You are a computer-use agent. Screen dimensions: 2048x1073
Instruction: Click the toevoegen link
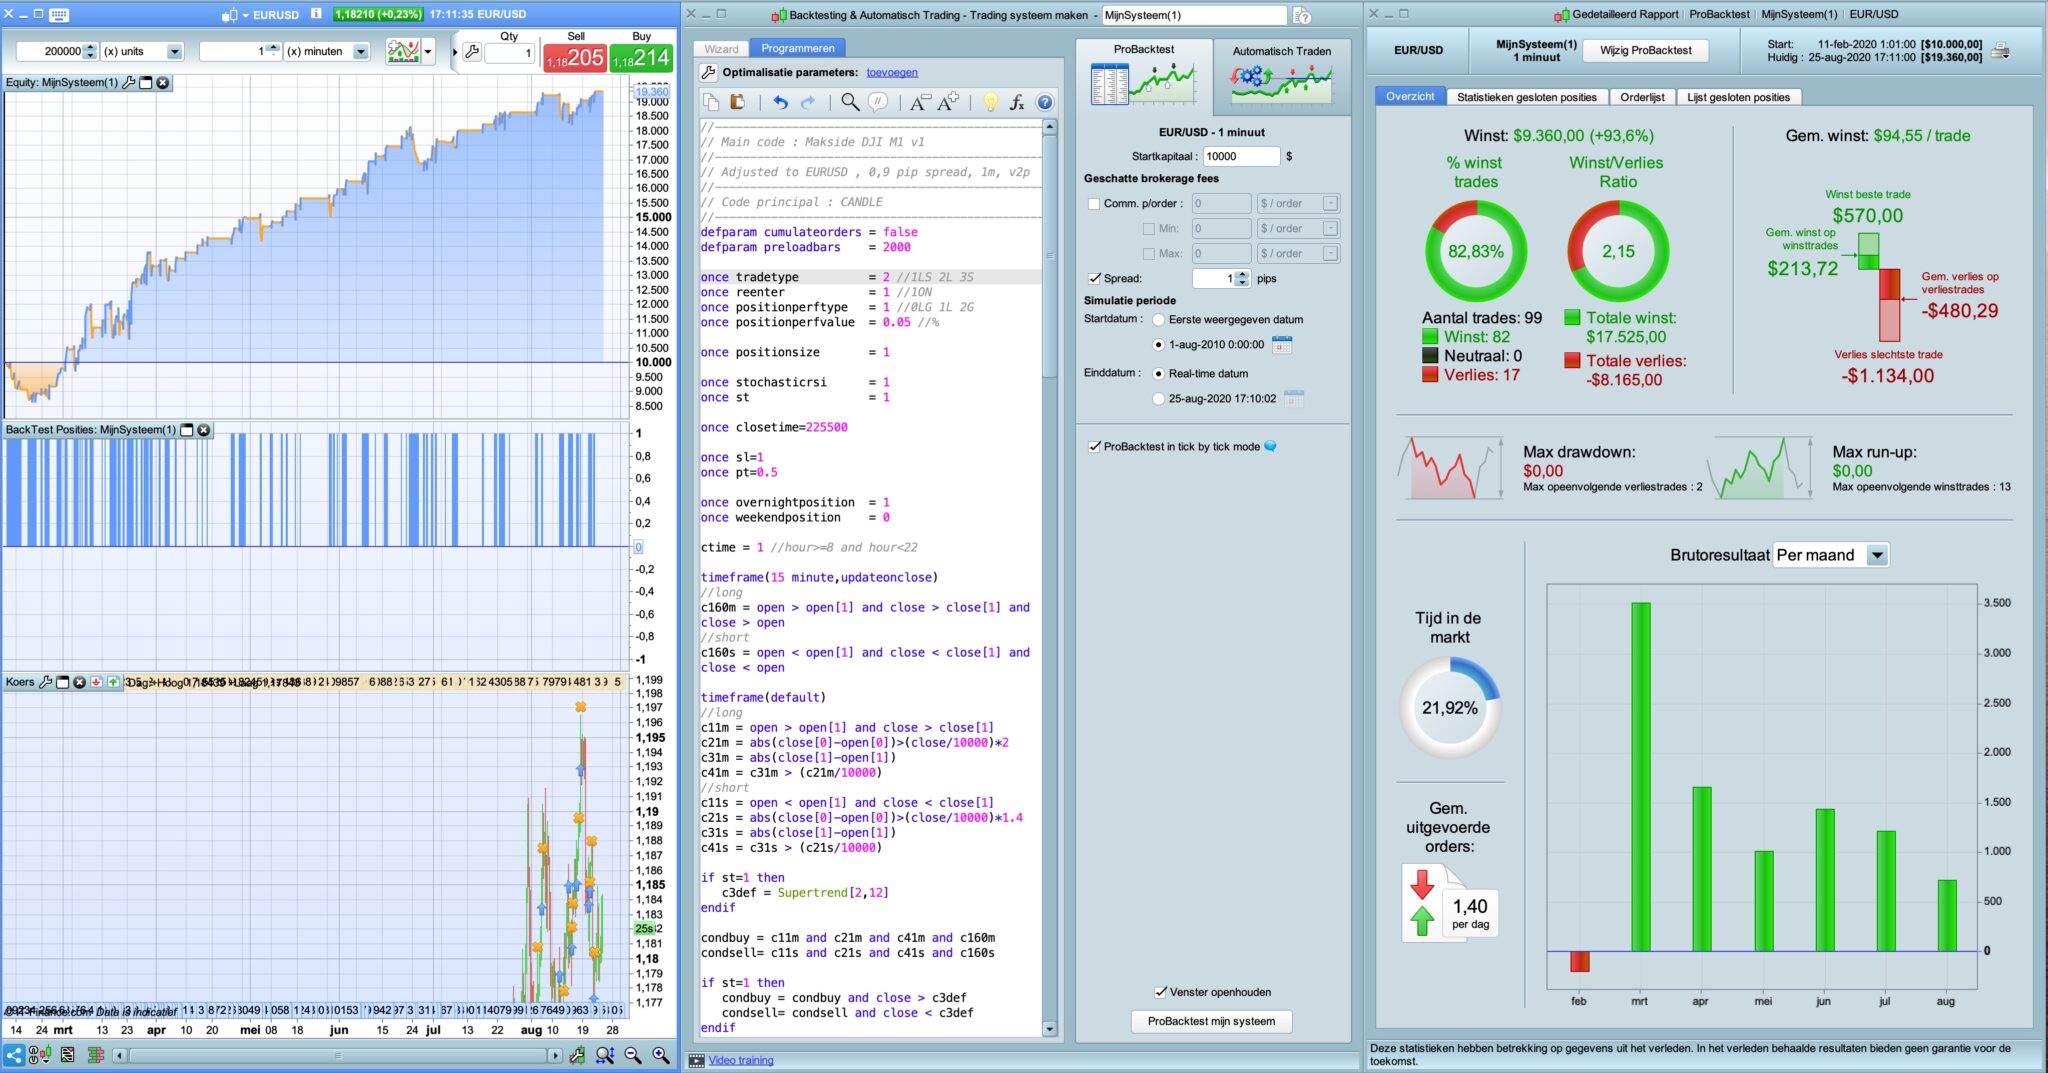click(891, 72)
